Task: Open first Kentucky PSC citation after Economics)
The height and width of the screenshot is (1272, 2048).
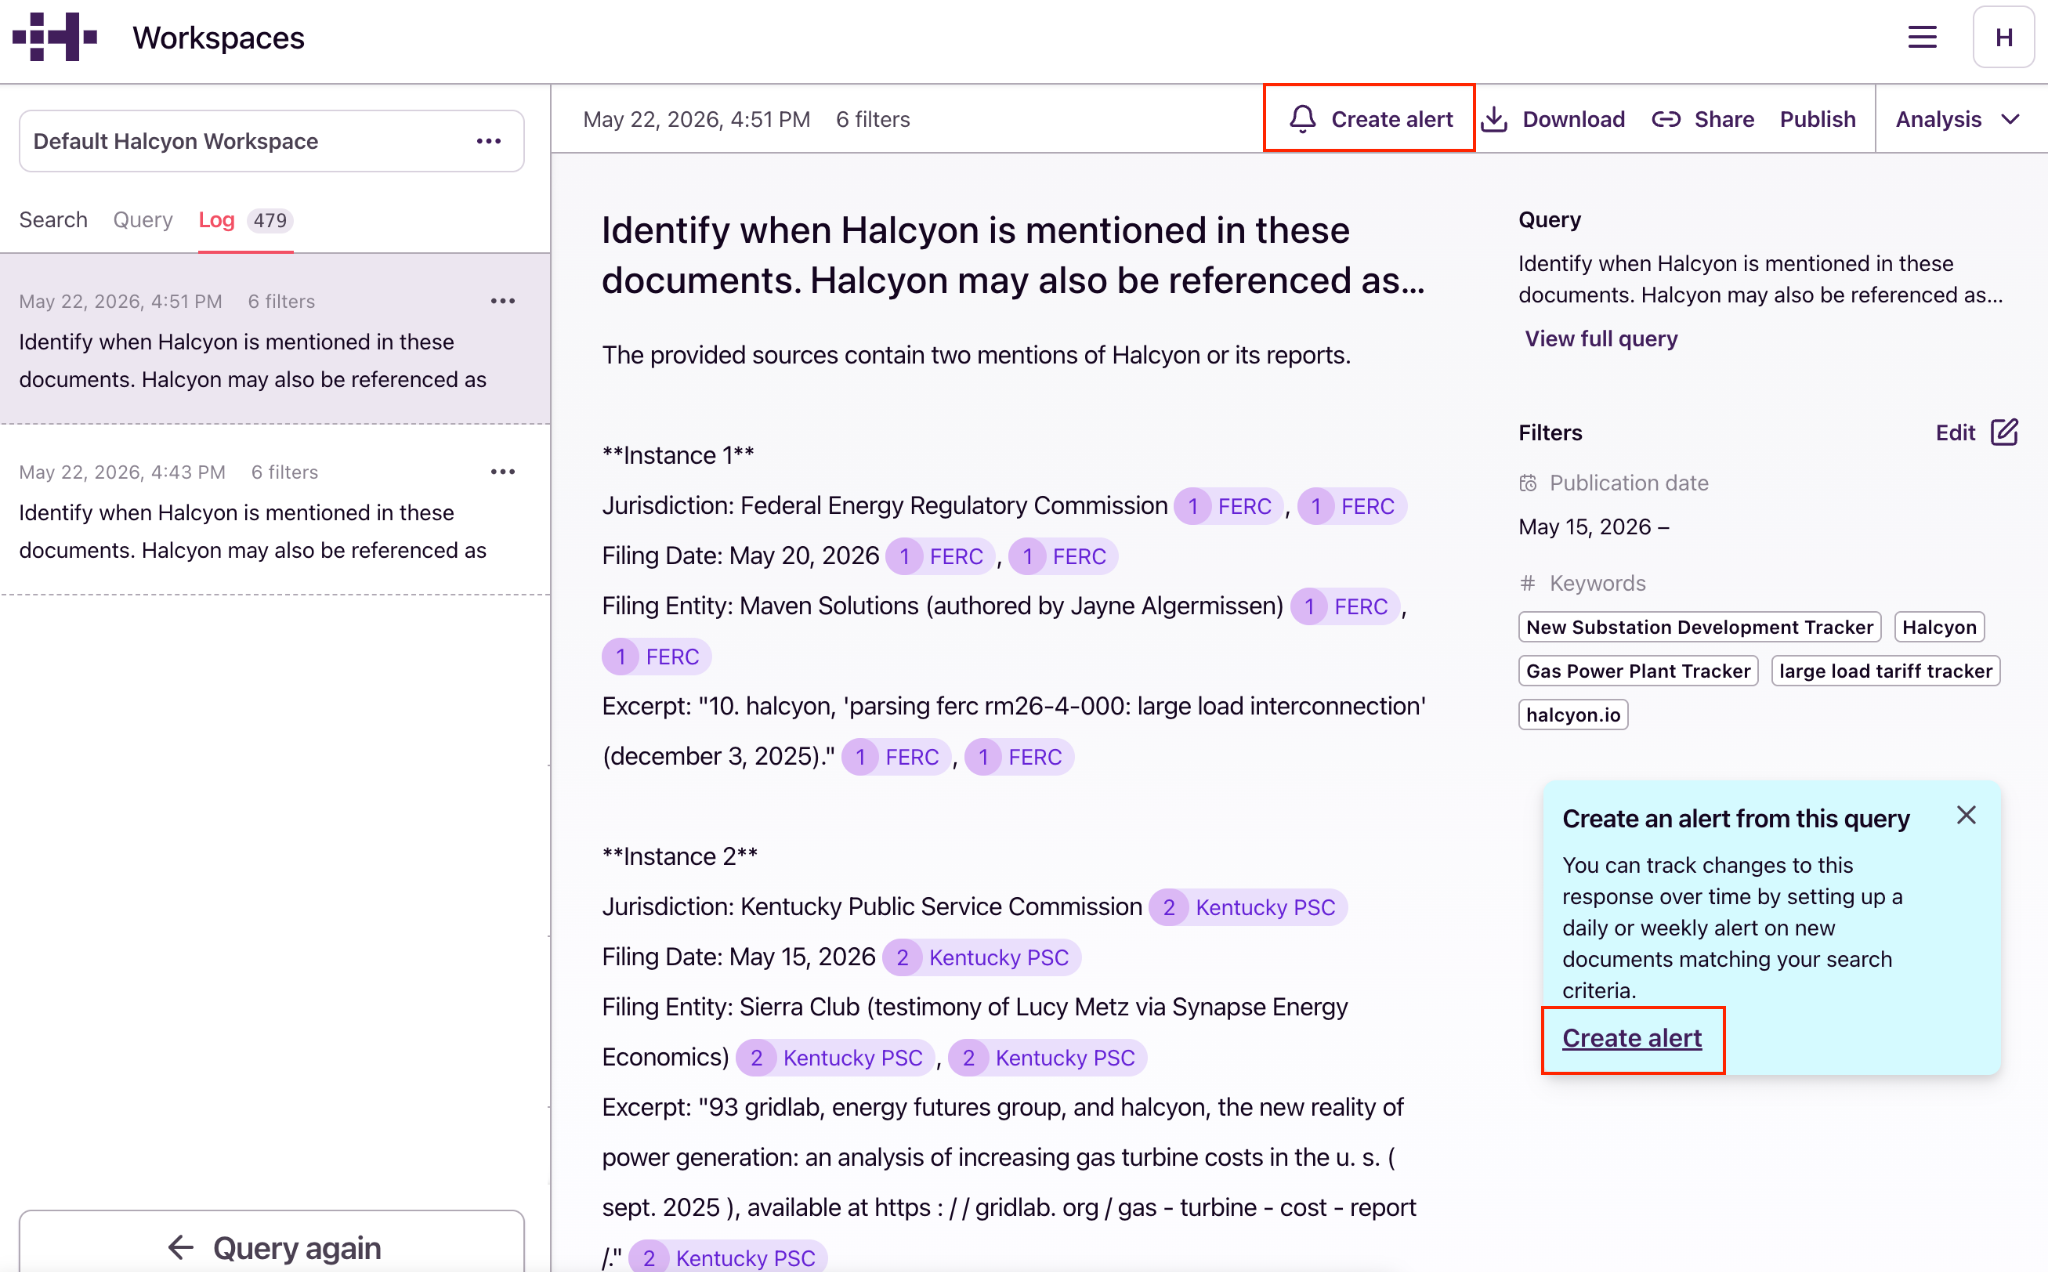Action: point(835,1058)
